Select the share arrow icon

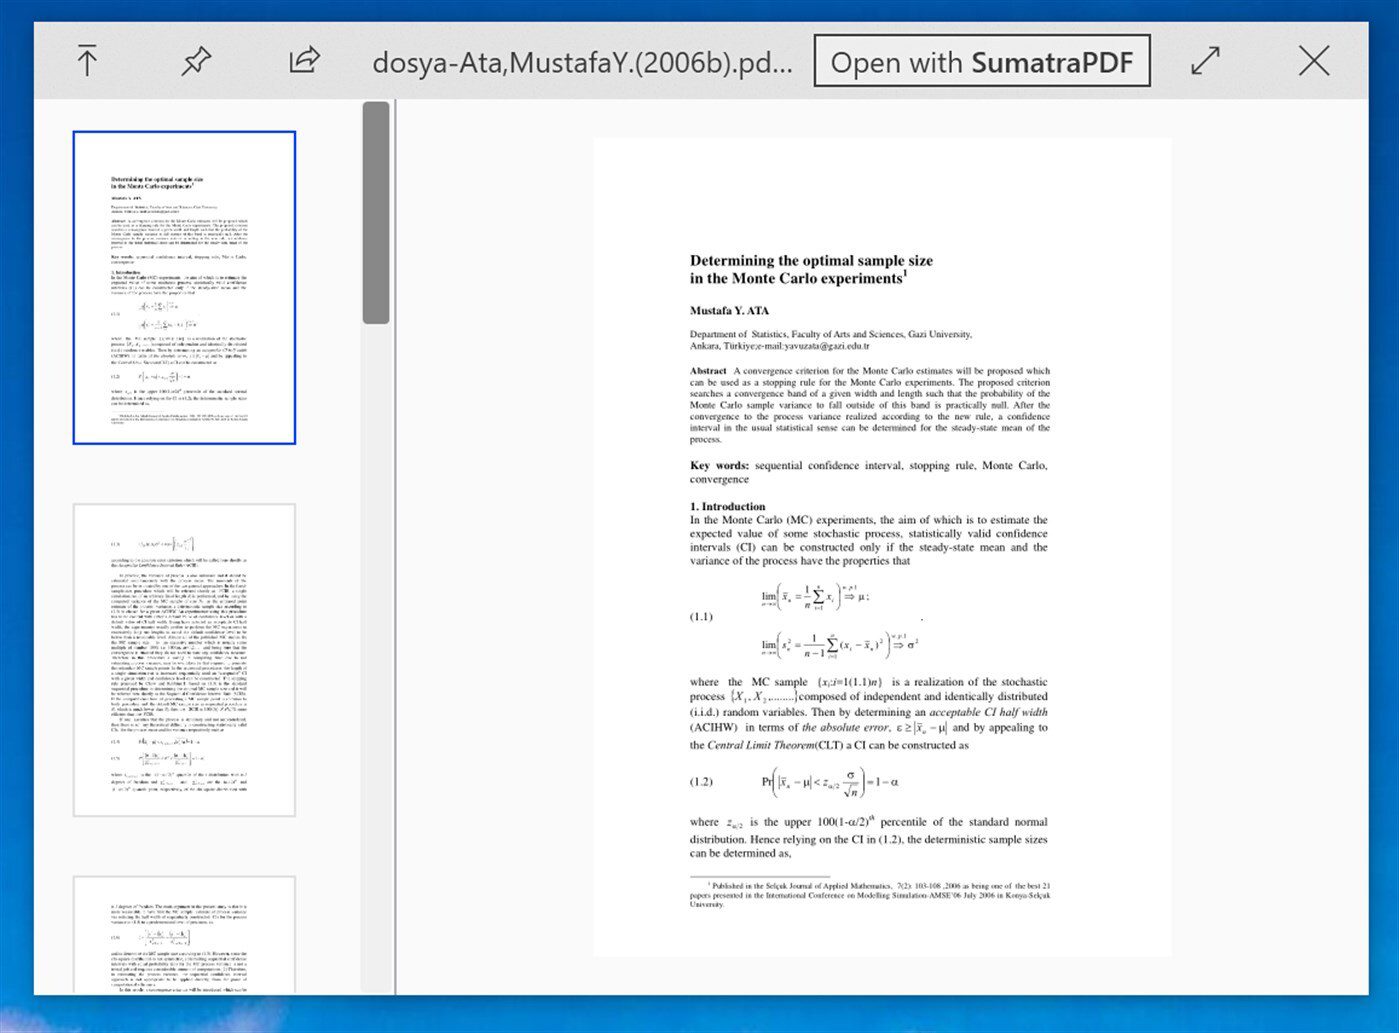(x=303, y=60)
